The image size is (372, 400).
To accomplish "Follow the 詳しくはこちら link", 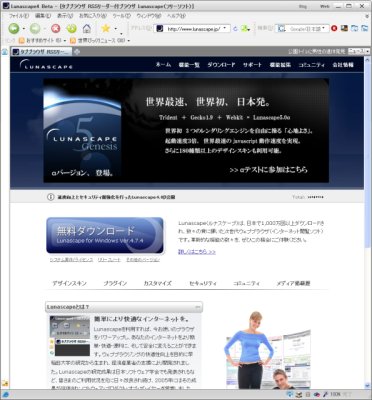I will point(197,252).
